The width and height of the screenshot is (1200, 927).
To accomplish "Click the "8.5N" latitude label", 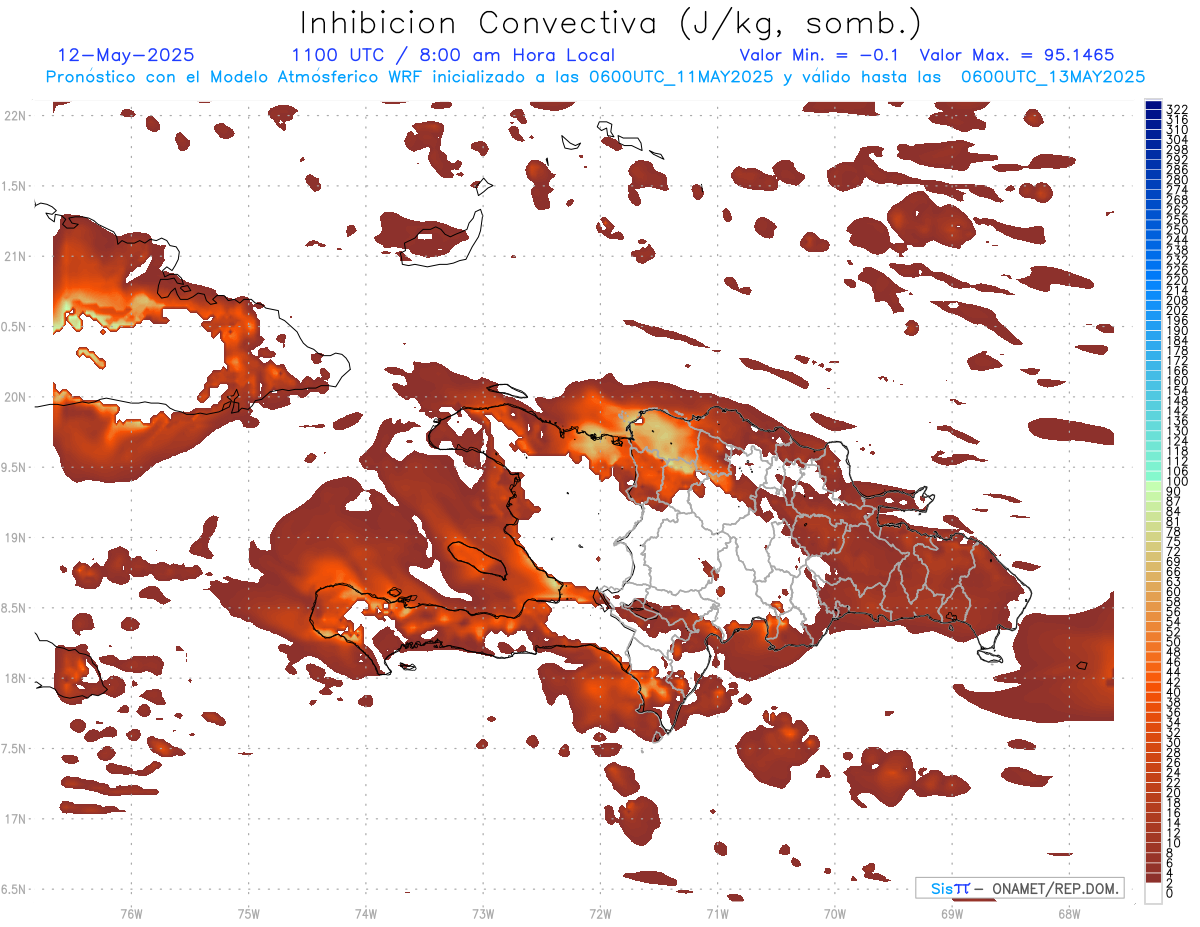I will click(x=15, y=608).
